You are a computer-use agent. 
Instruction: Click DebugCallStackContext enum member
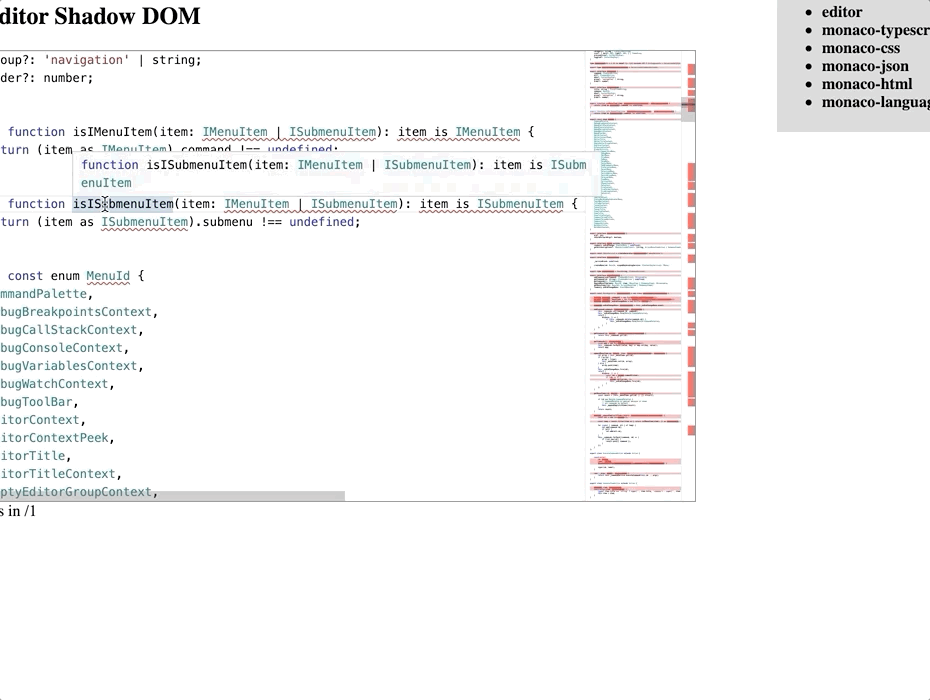tap(69, 330)
